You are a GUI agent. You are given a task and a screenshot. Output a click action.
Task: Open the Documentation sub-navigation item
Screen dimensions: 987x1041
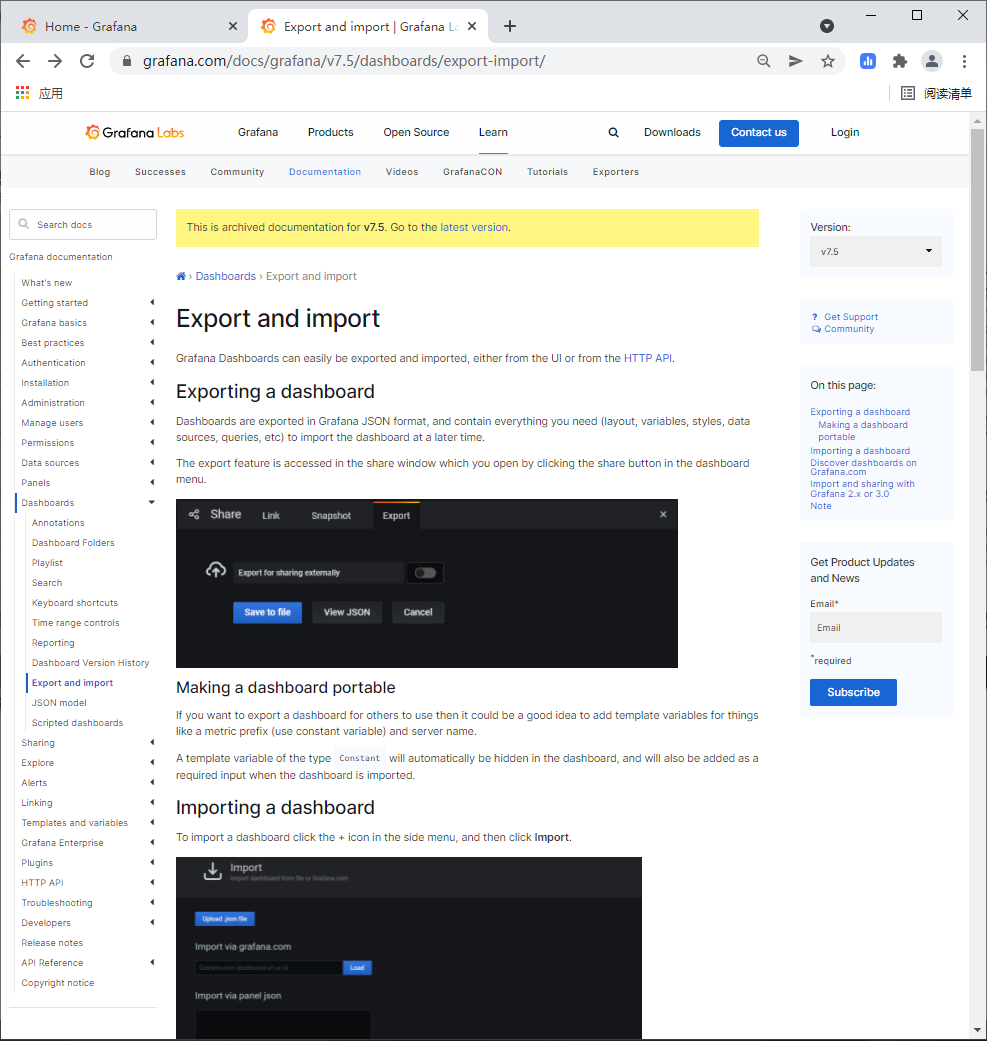coord(325,172)
